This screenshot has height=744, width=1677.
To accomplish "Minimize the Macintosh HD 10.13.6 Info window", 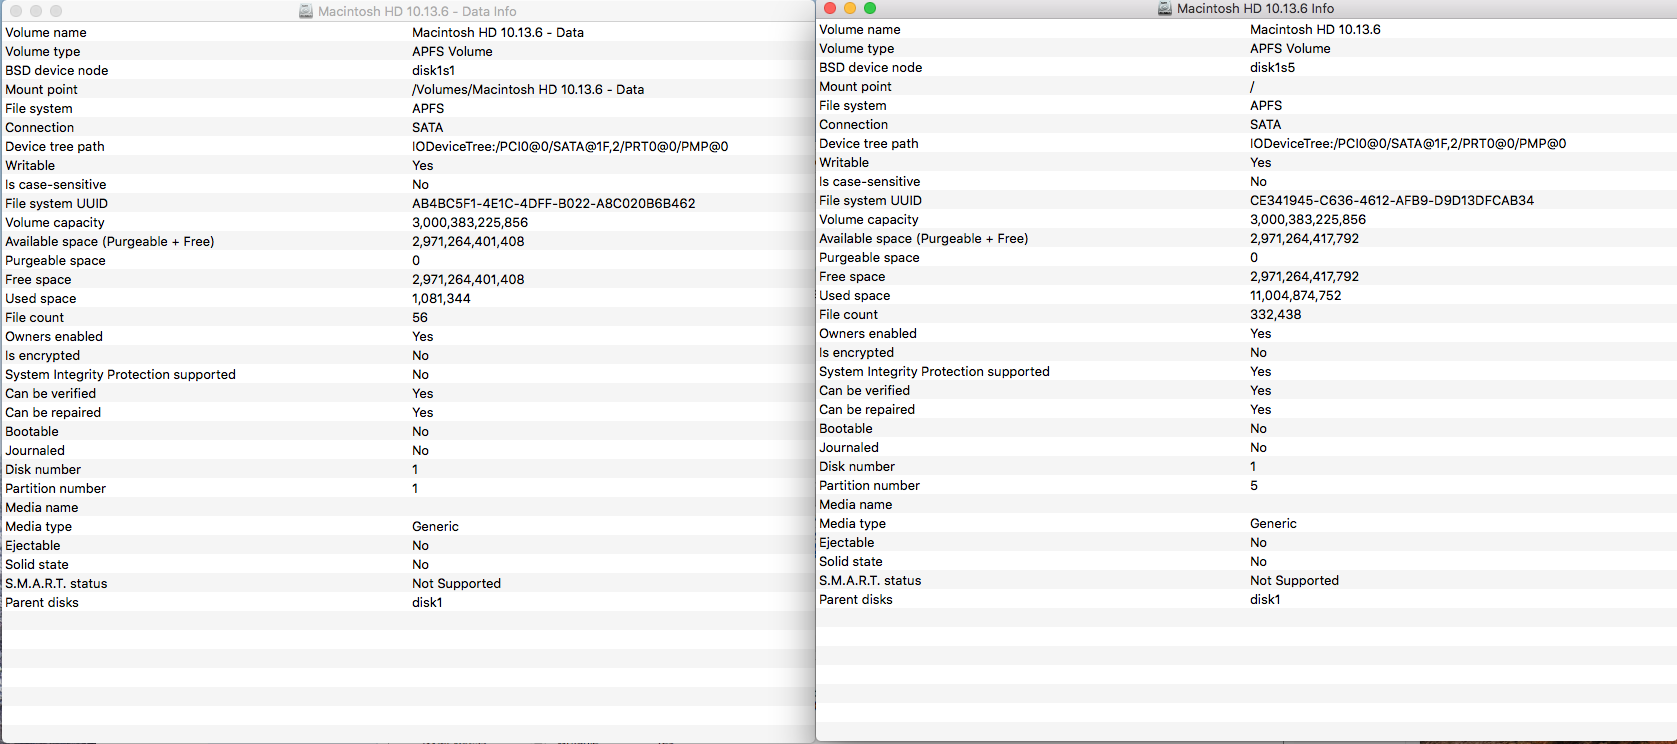I will click(850, 8).
